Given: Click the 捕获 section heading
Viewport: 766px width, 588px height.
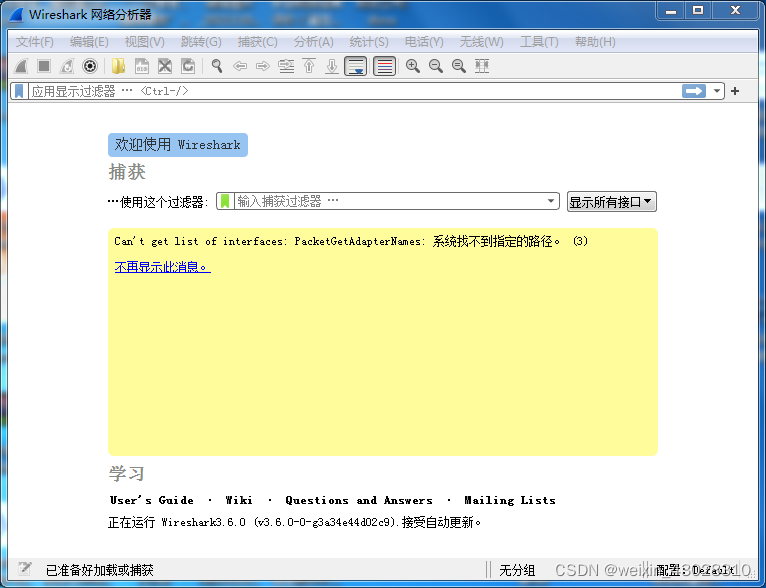Looking at the screenshot, I should point(127,172).
